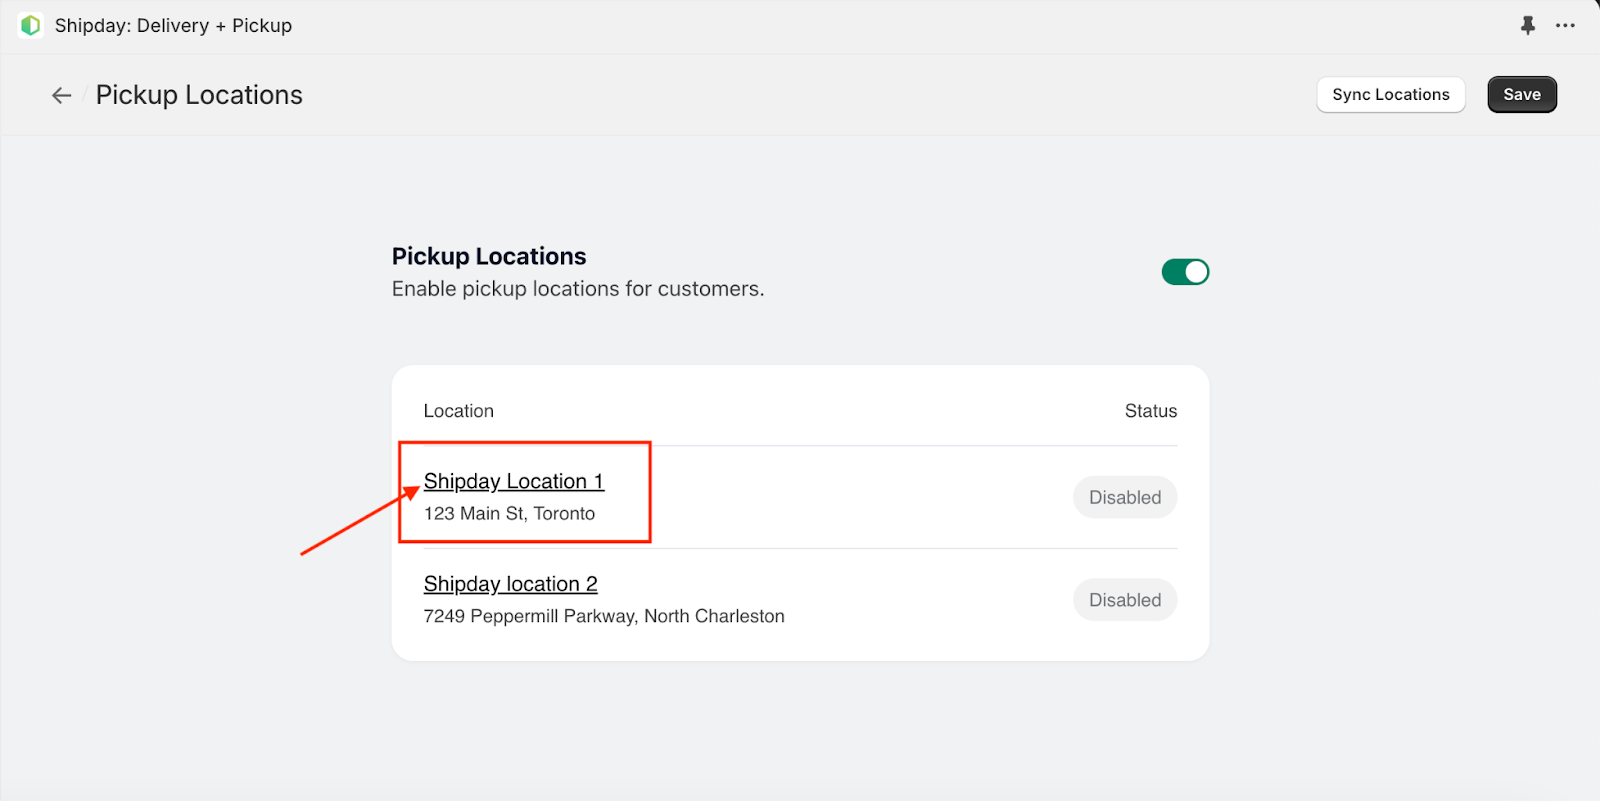This screenshot has width=1600, height=801.
Task: Click Disabled badge for Shipday location 2
Action: 1125,600
